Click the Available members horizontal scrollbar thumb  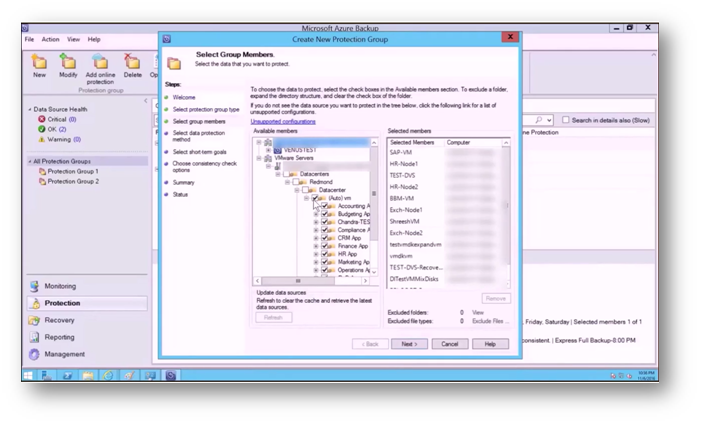tap(298, 281)
